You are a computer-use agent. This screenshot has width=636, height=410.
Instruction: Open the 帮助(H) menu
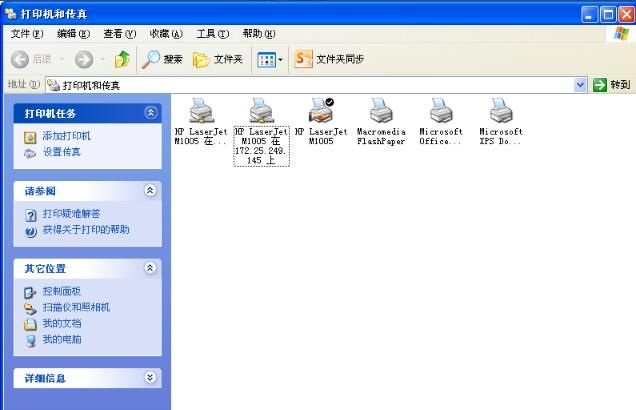pyautogui.click(x=259, y=34)
